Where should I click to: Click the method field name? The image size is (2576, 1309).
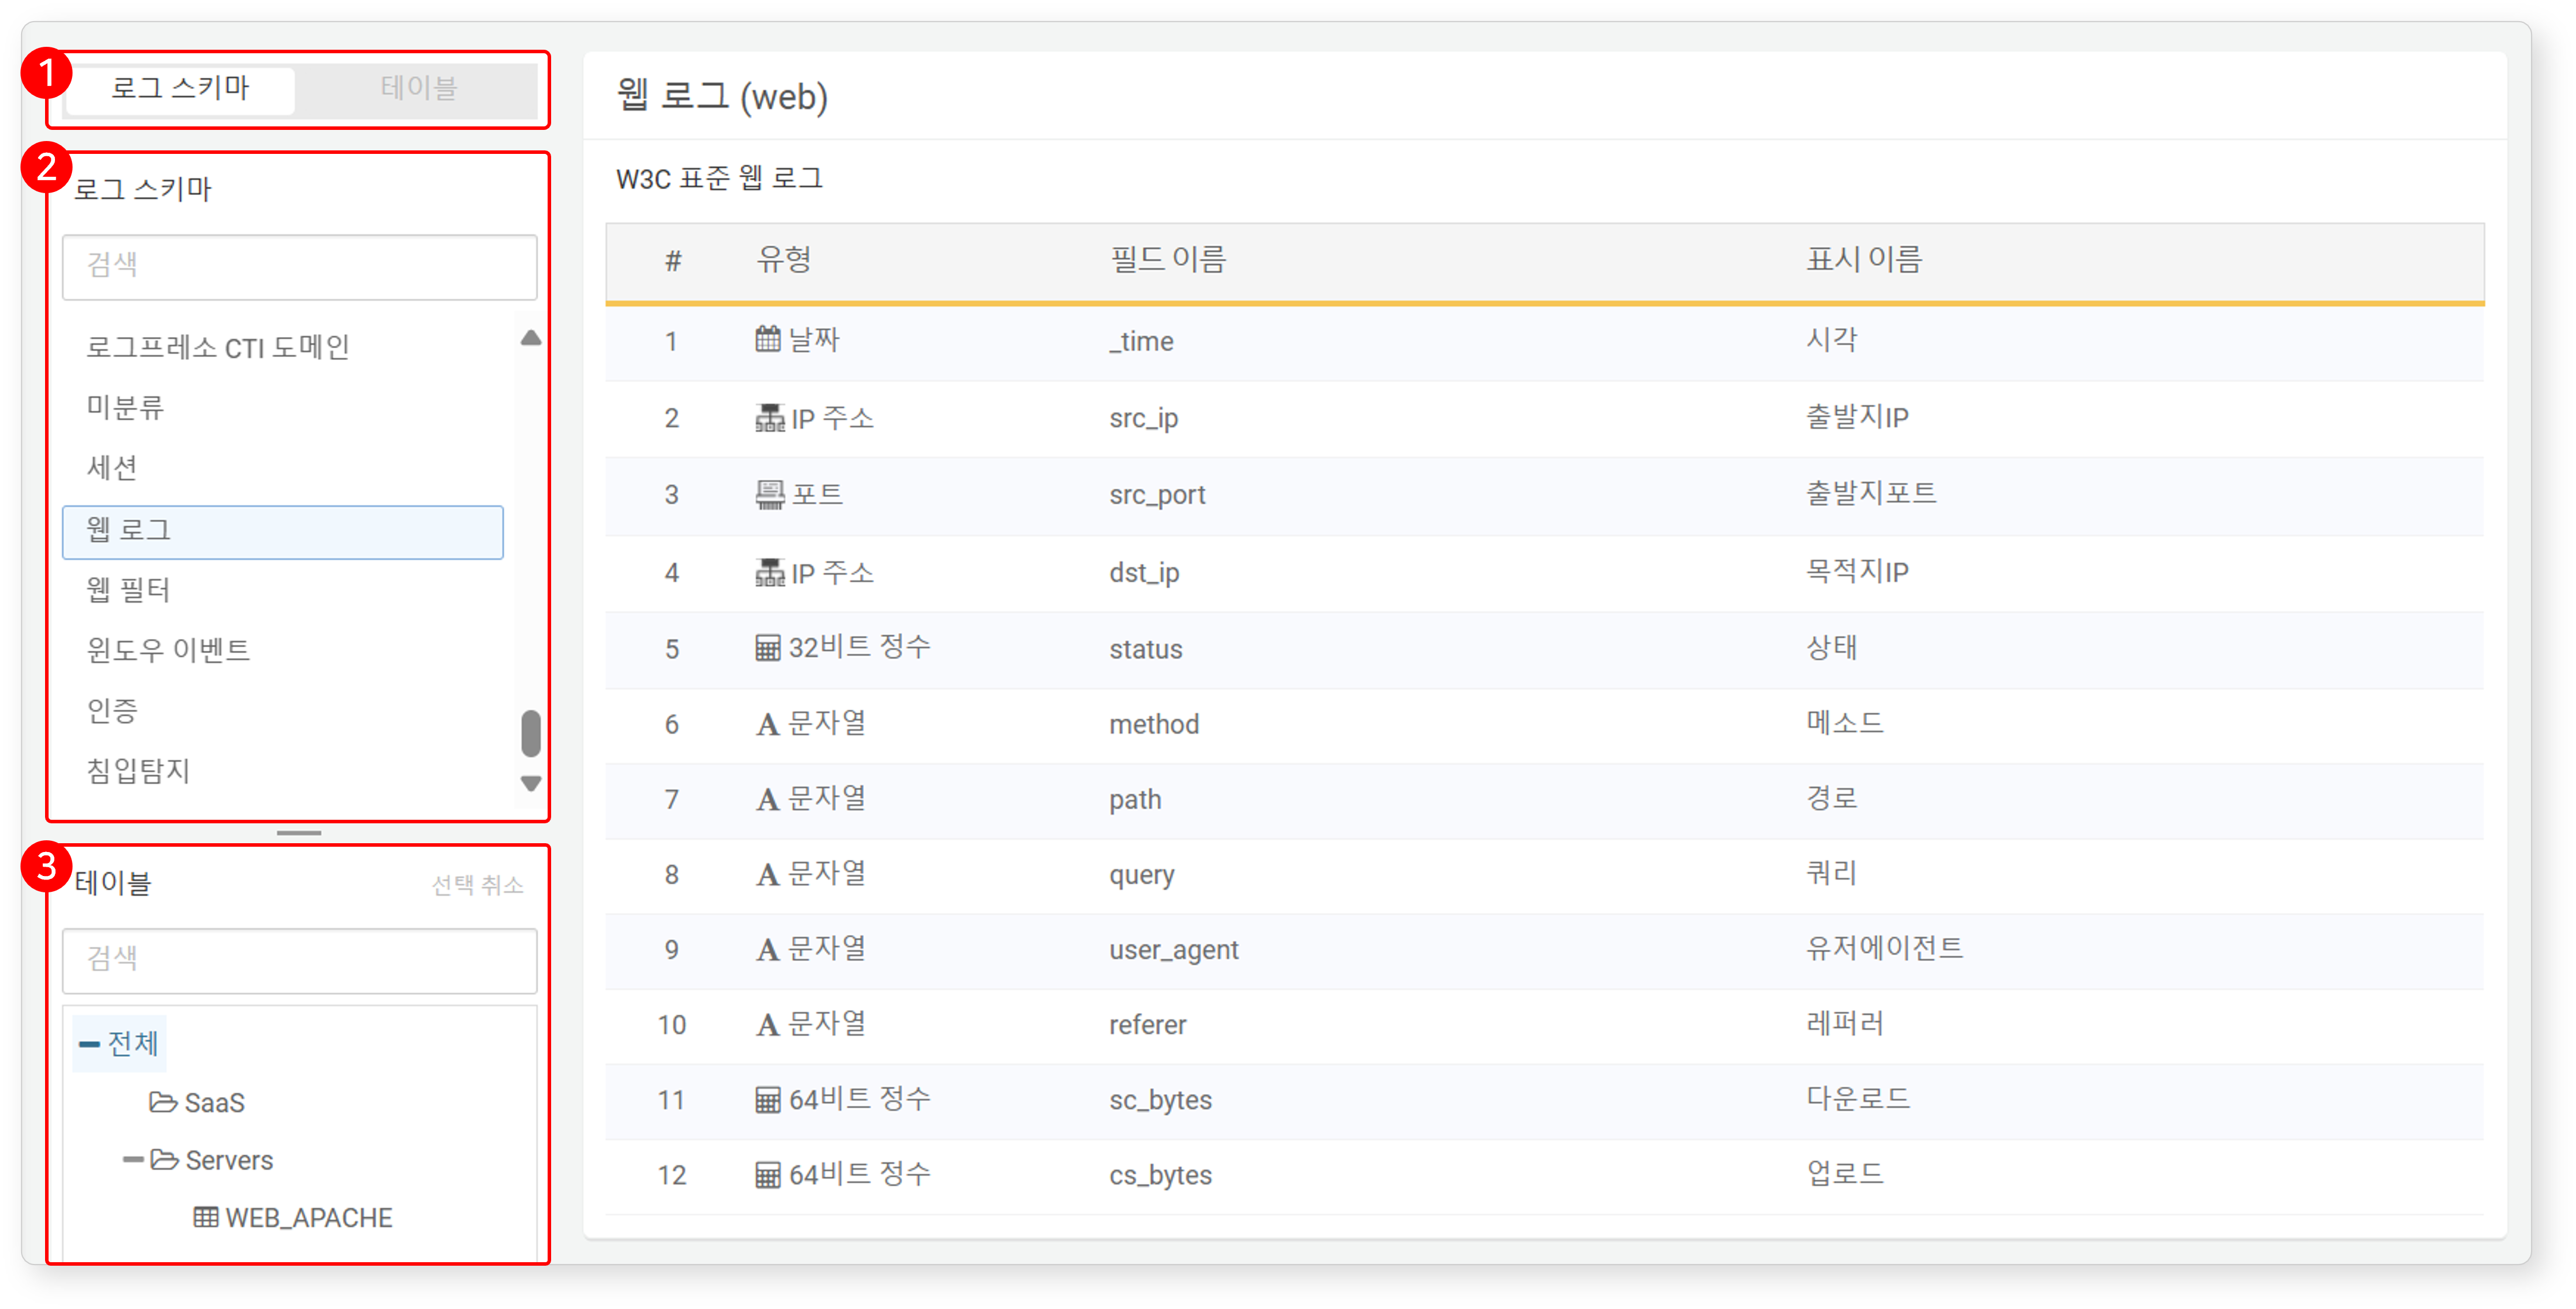click(x=1153, y=724)
